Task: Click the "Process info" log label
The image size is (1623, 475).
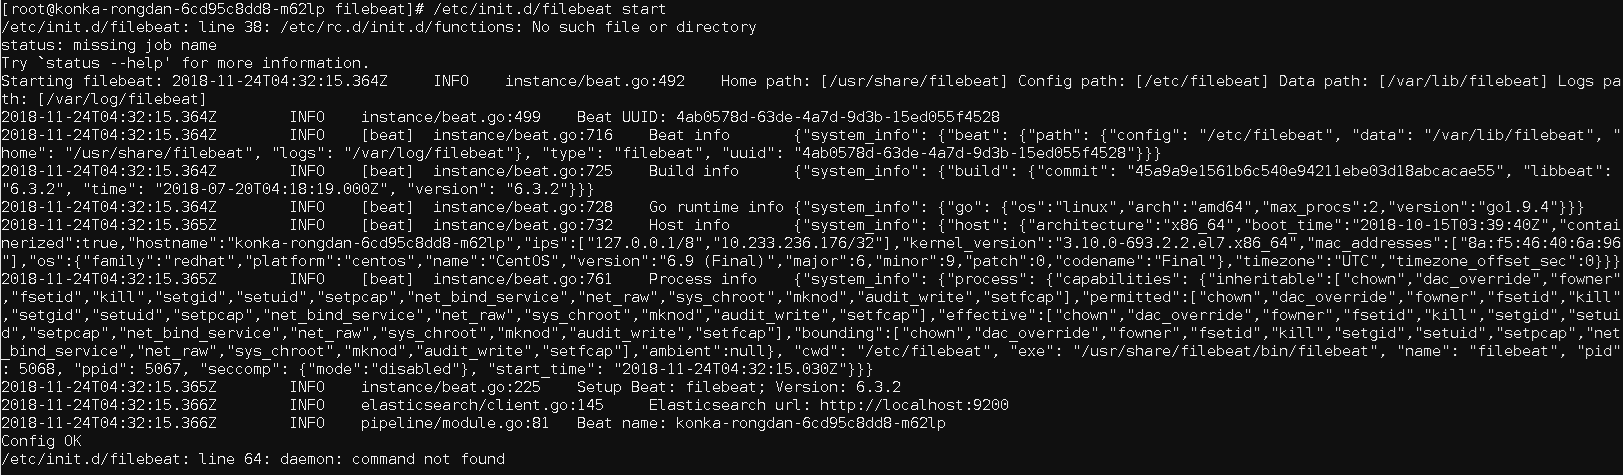Action: 702,279
